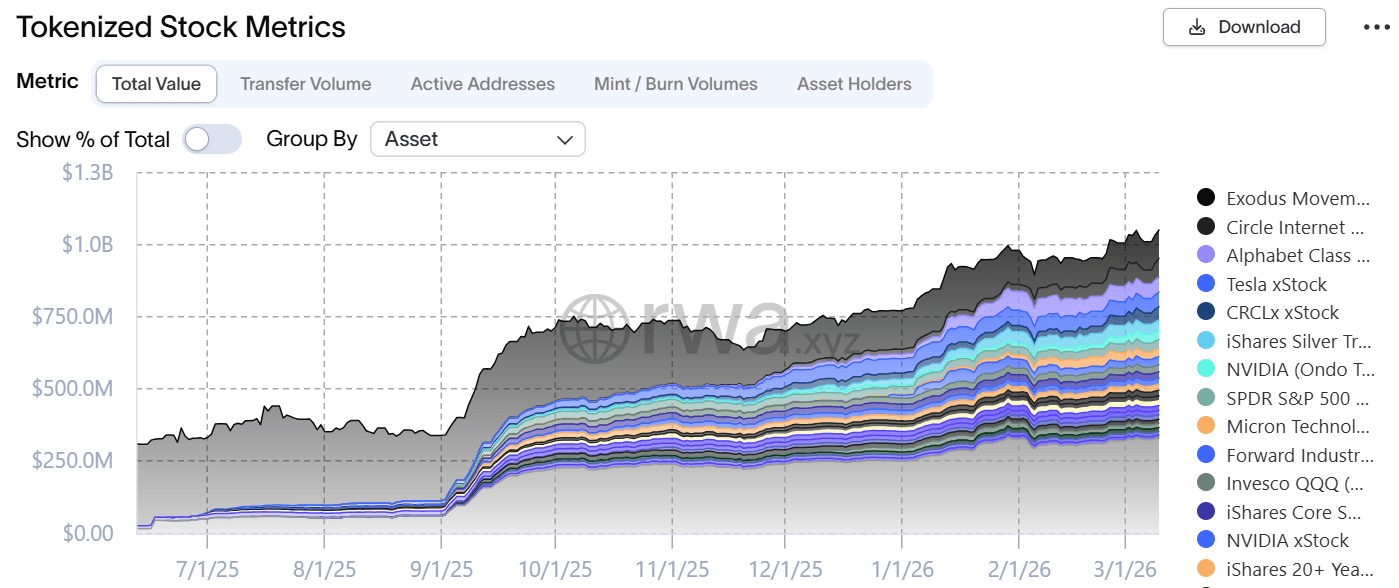Open the three-dot more options menu

coord(1377,28)
